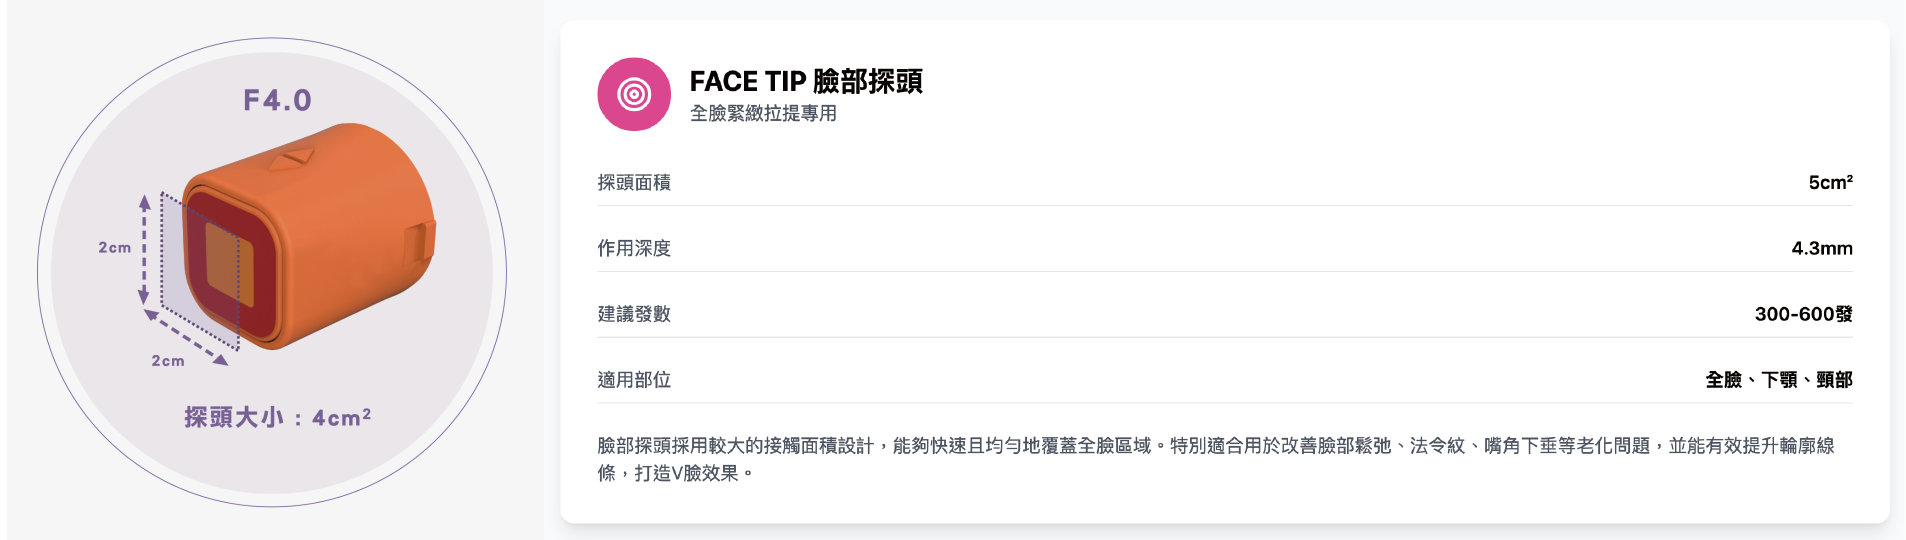This screenshot has height=540, width=1906.
Task: Click the 2cm label below diagonal arrow
Action: click(x=168, y=361)
